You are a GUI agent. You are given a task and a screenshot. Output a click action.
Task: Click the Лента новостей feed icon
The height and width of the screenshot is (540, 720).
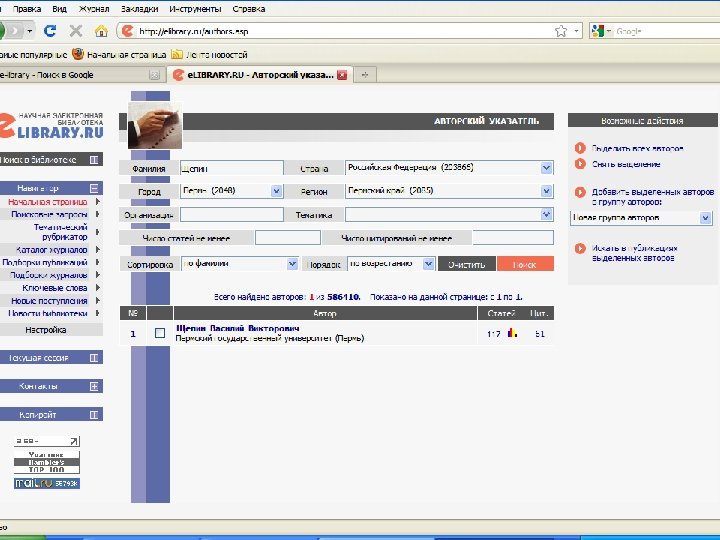click(177, 54)
